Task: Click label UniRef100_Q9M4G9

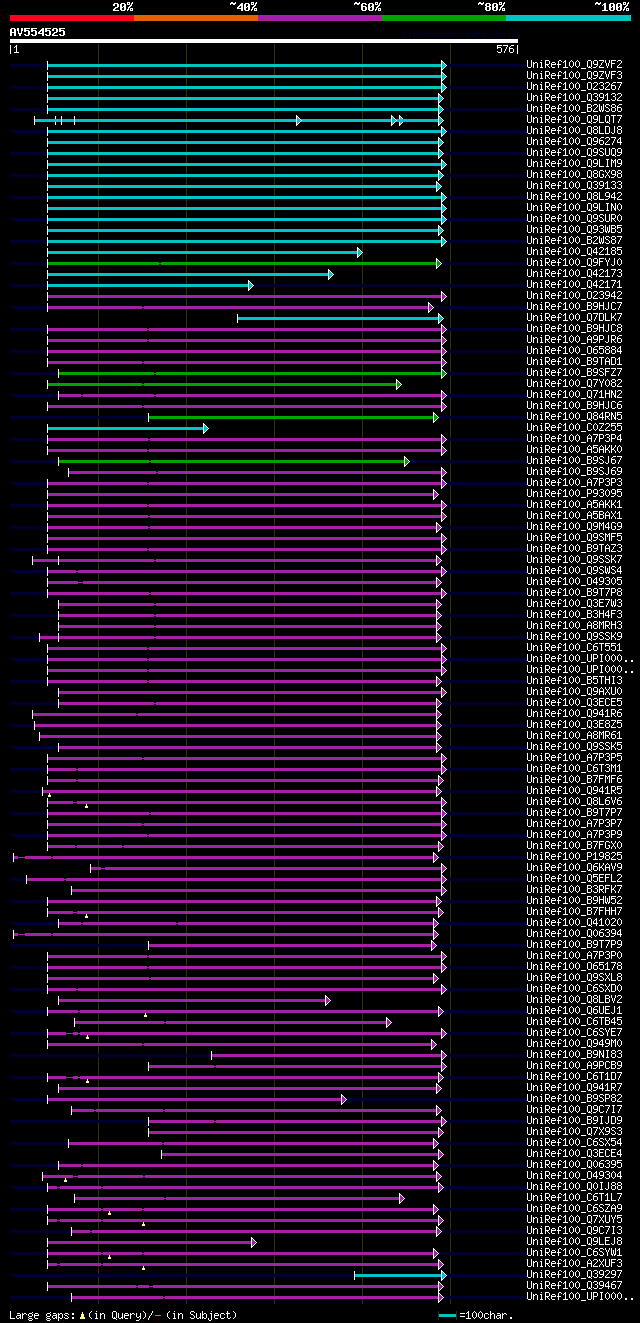Action: tap(574, 527)
